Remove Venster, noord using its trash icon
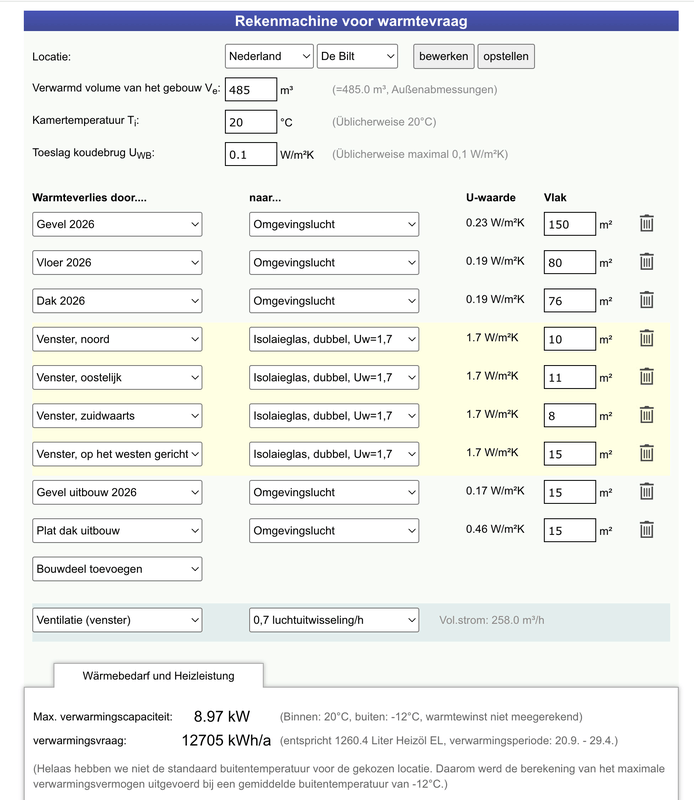The image size is (694, 800). coord(647,339)
